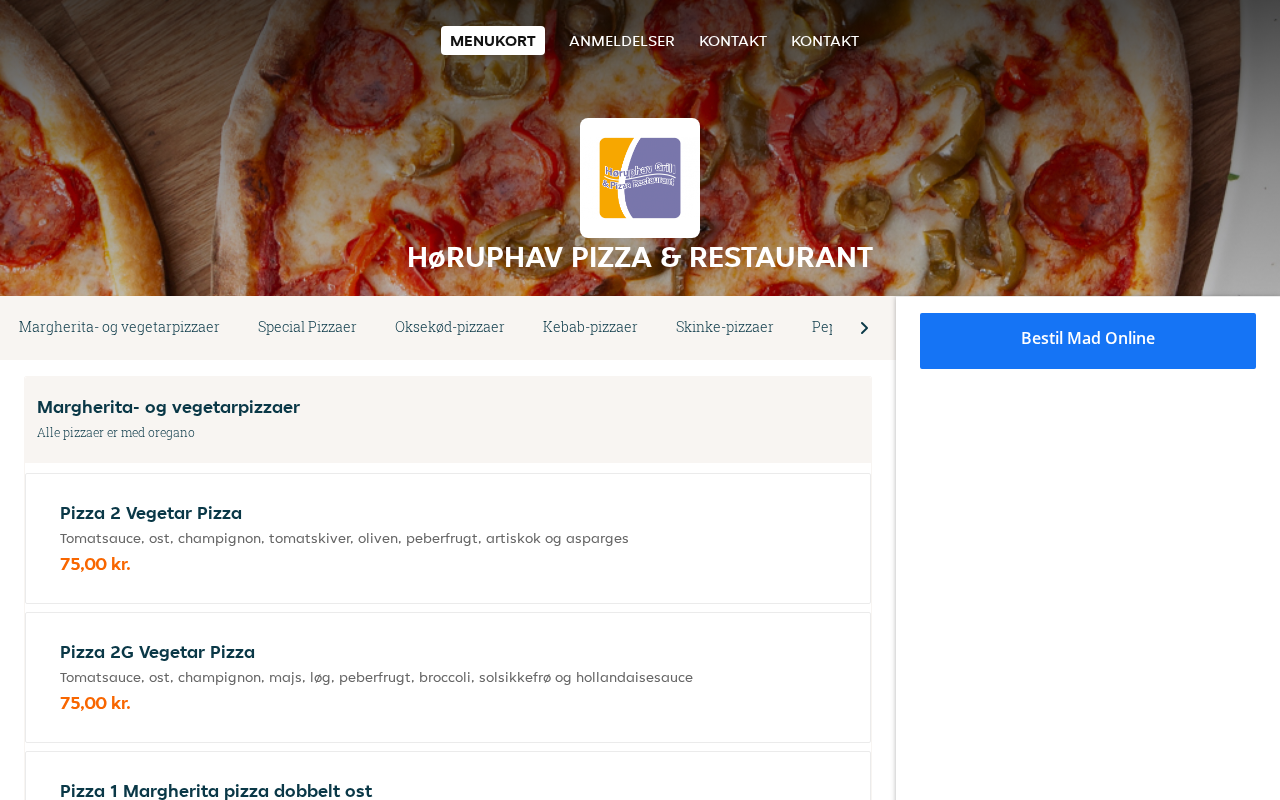Open the last KONTAKT link in the navigation
Image resolution: width=1280 pixels, height=800 pixels.
825,41
